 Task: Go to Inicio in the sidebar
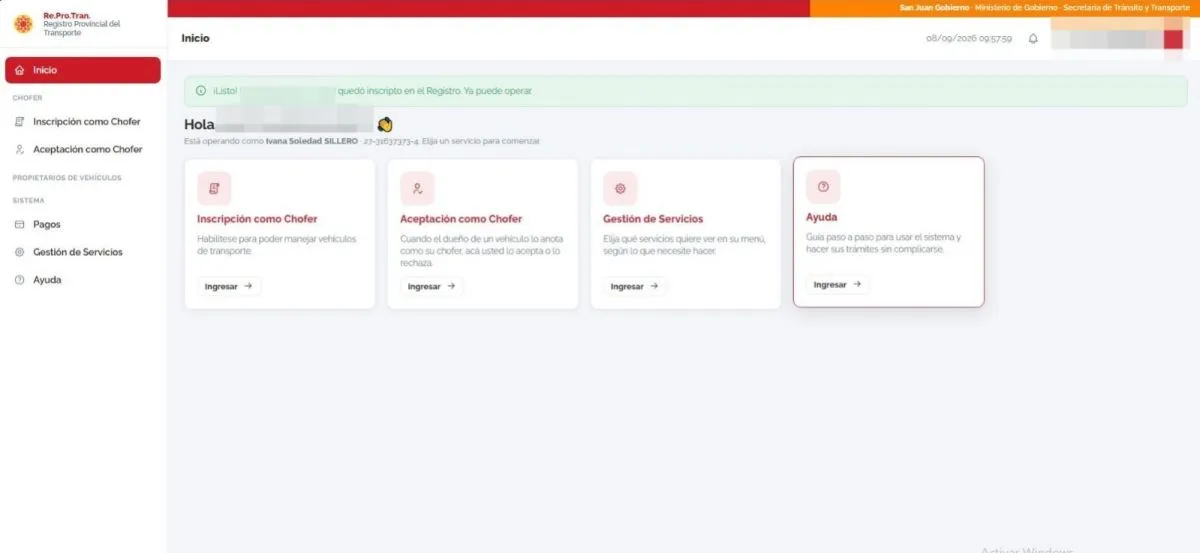point(83,70)
